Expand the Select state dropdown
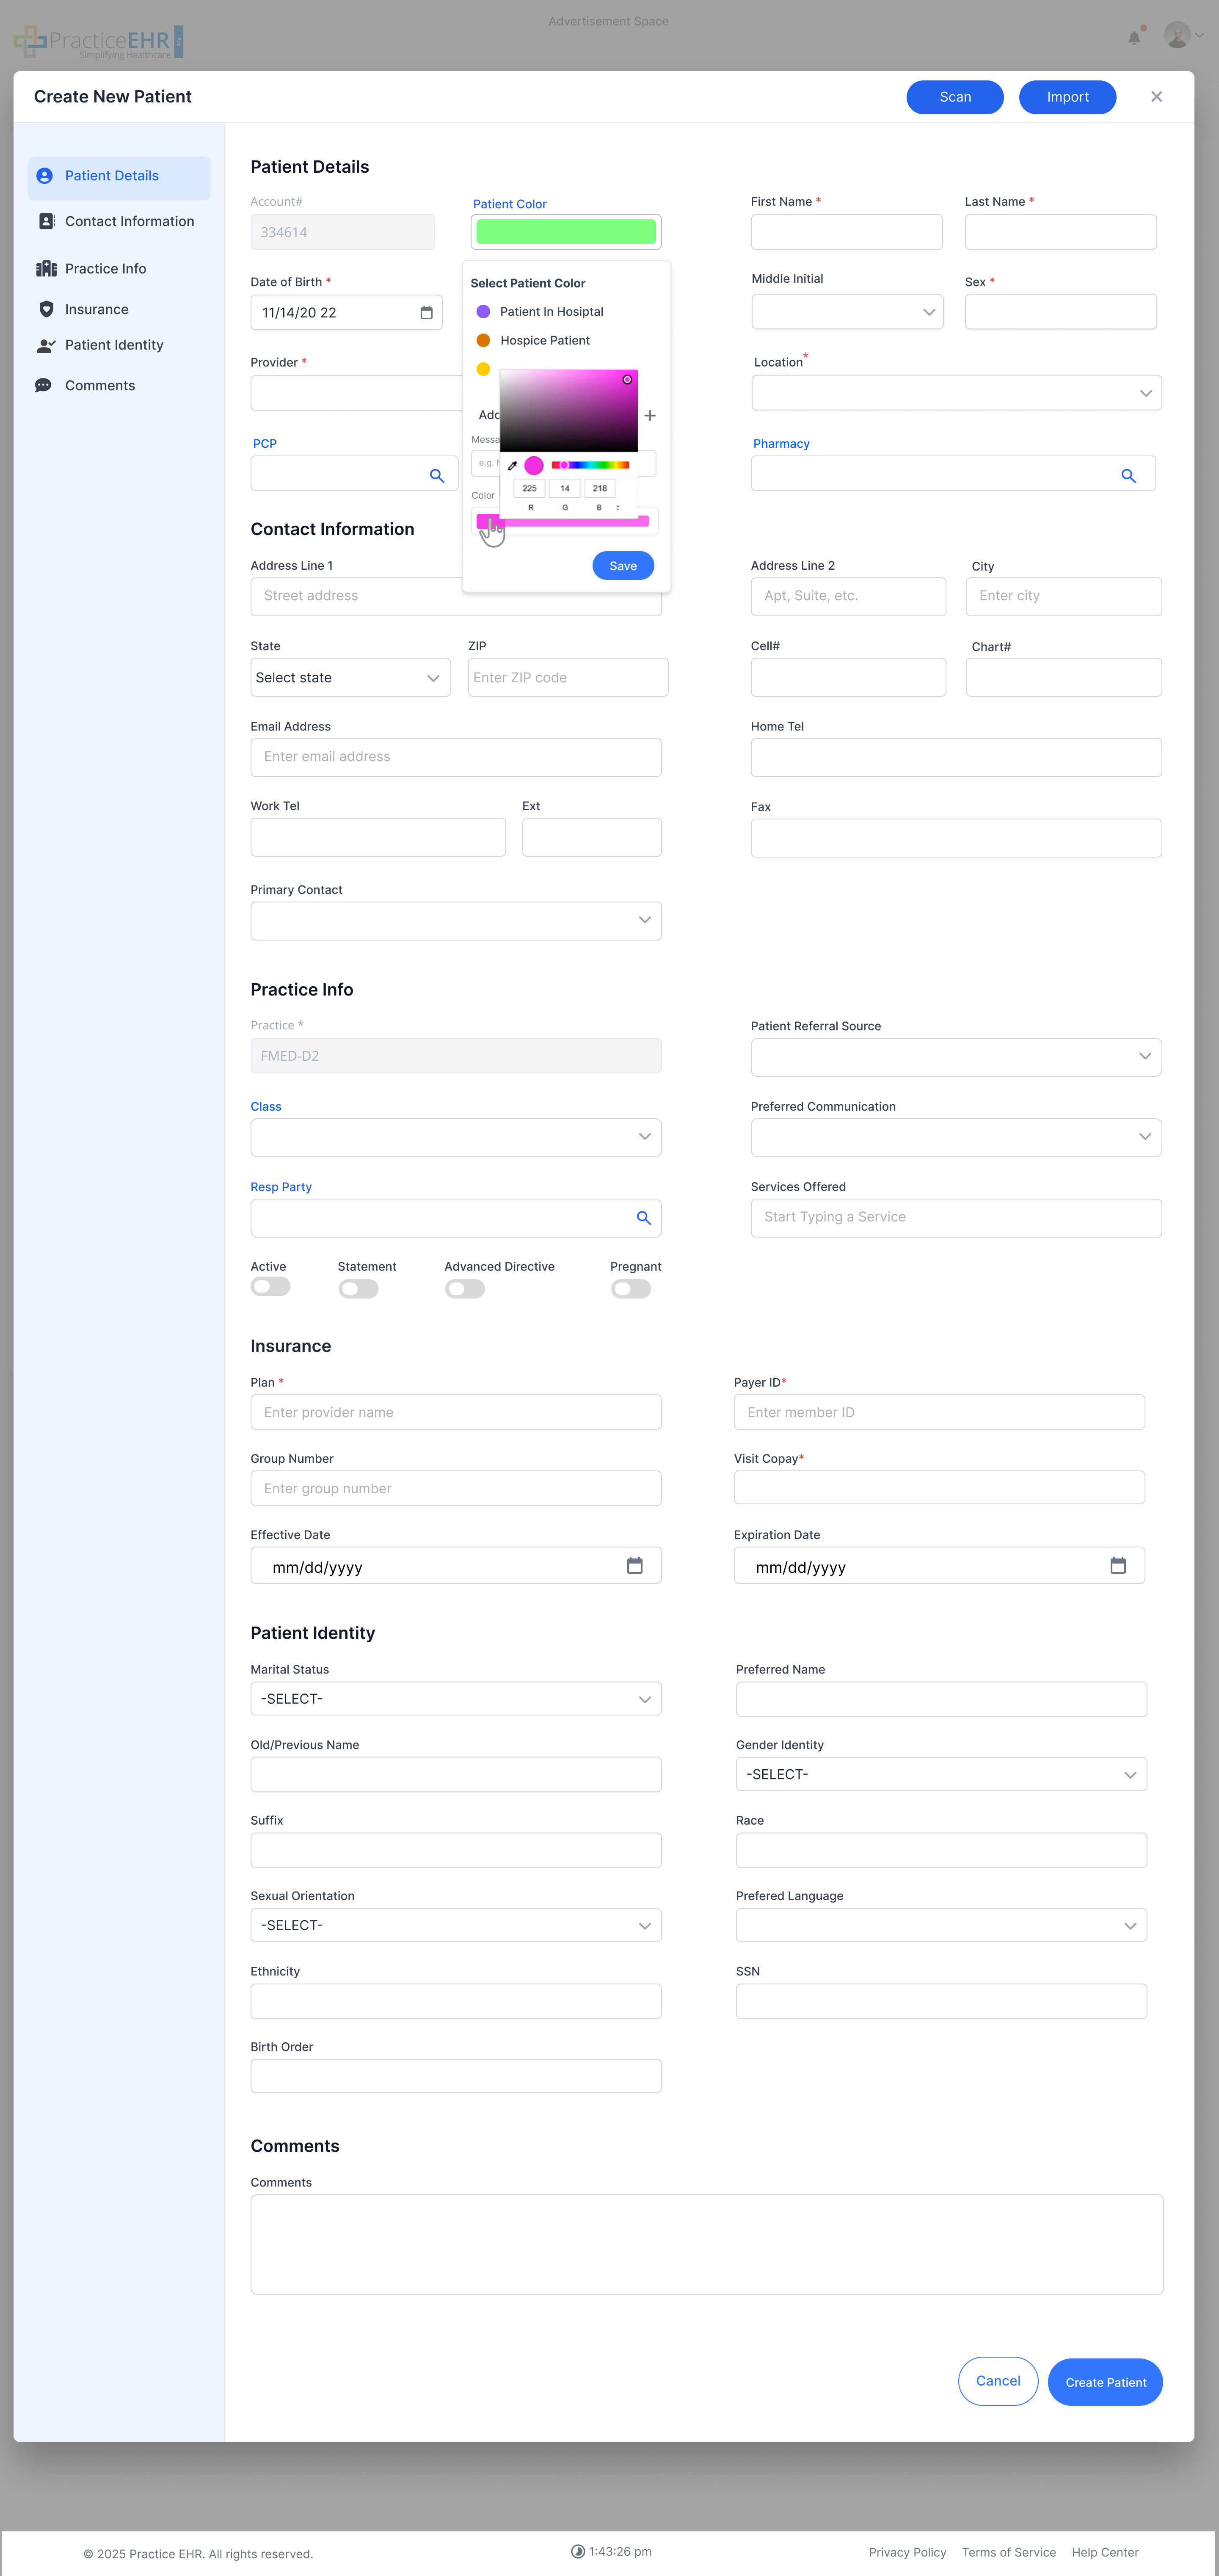1219x2576 pixels. (x=350, y=677)
